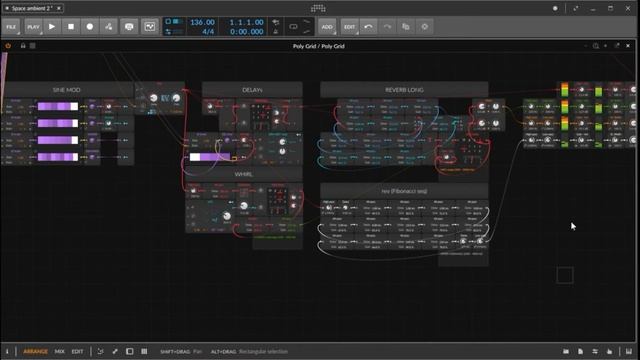Toggle full screen arrows icon
This screenshot has width=640, height=360.
click(x=576, y=8)
